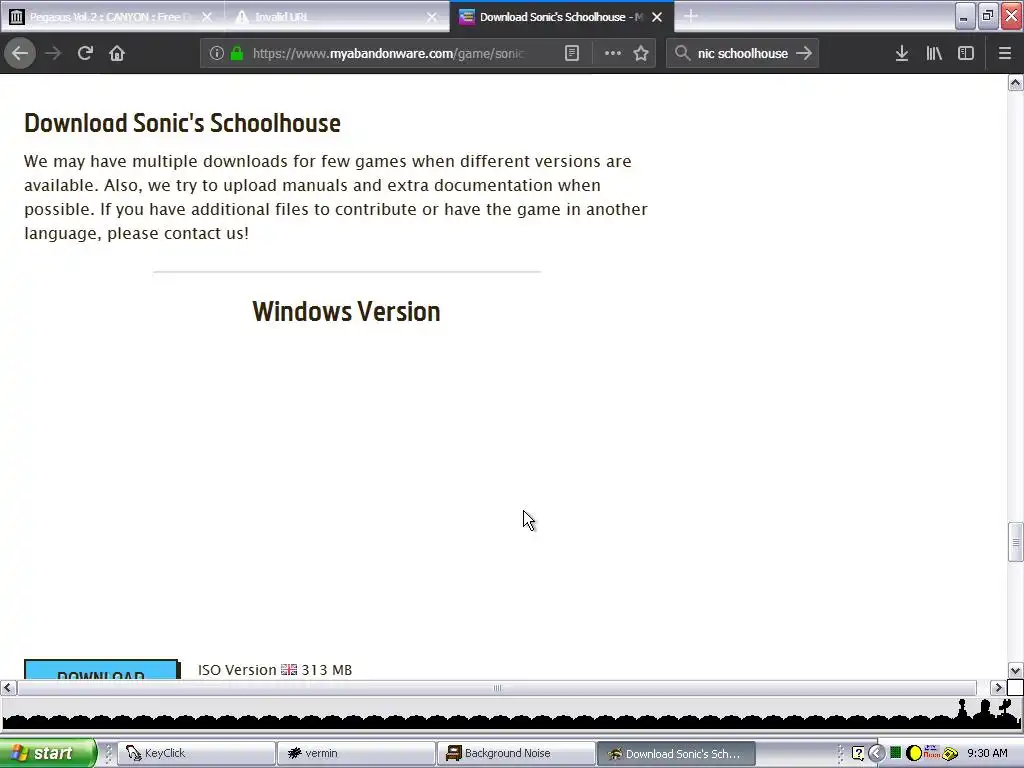Click the help question mark tray icon
The width and height of the screenshot is (1024, 768).
coord(858,753)
